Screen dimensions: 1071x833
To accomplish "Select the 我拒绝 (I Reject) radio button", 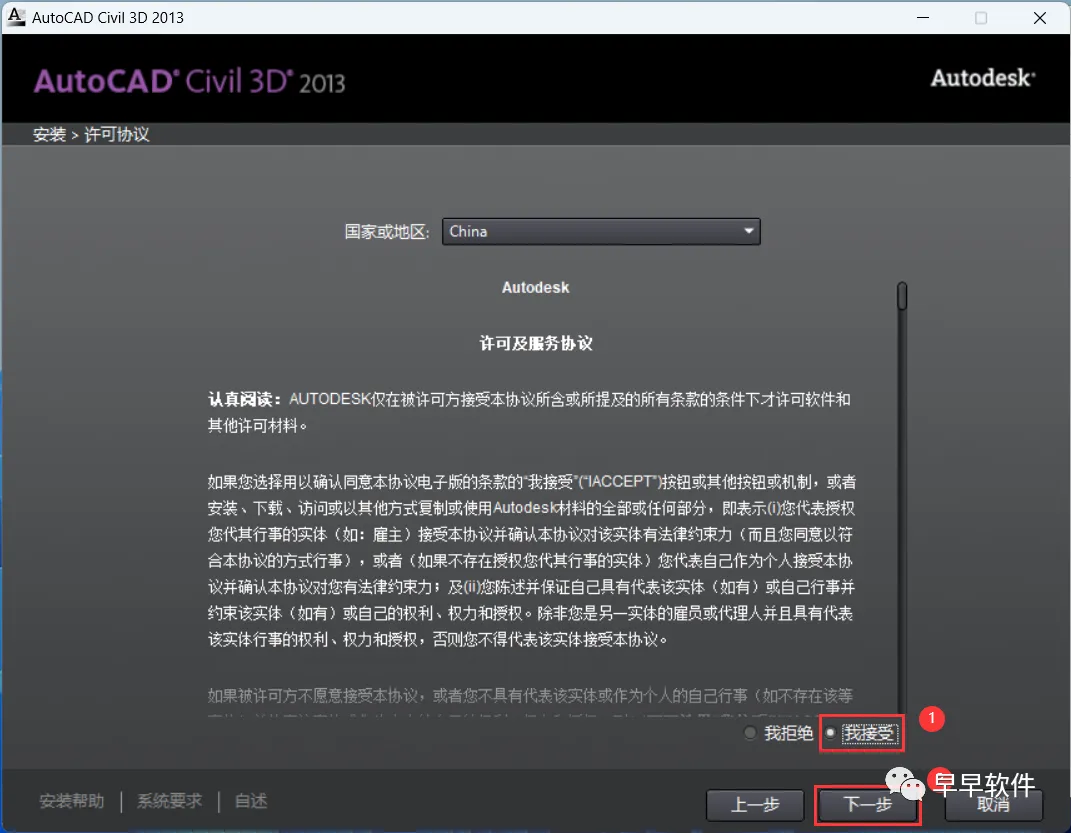I will [750, 733].
